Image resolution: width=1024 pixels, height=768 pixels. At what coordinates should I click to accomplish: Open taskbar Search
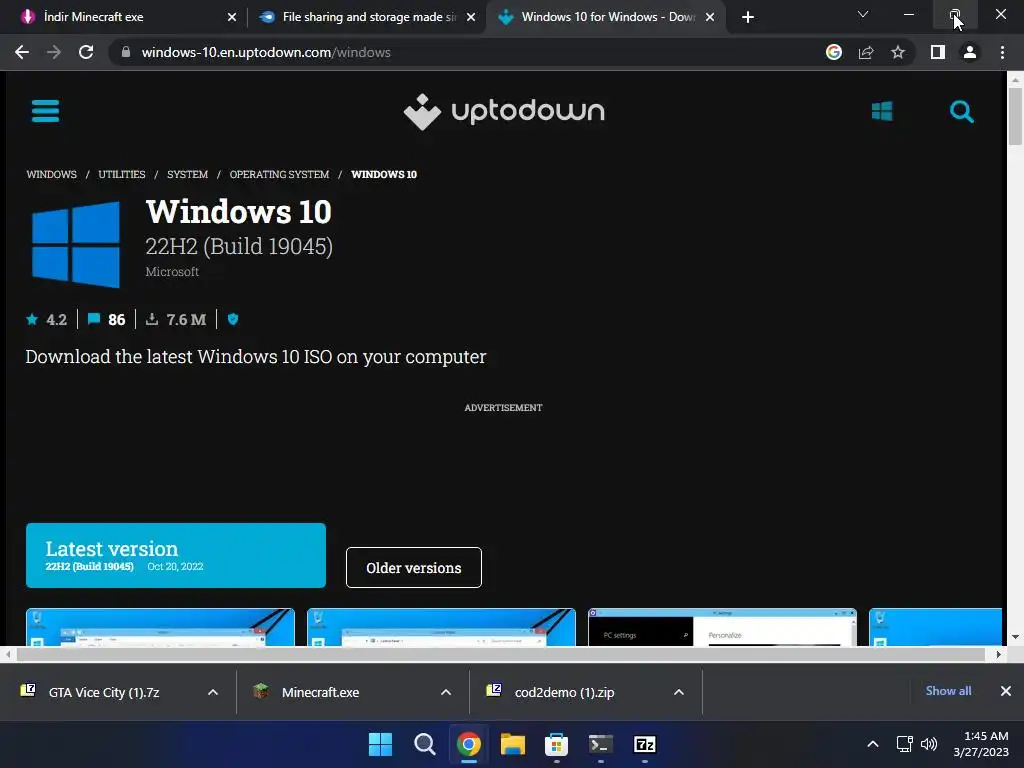[x=424, y=744]
